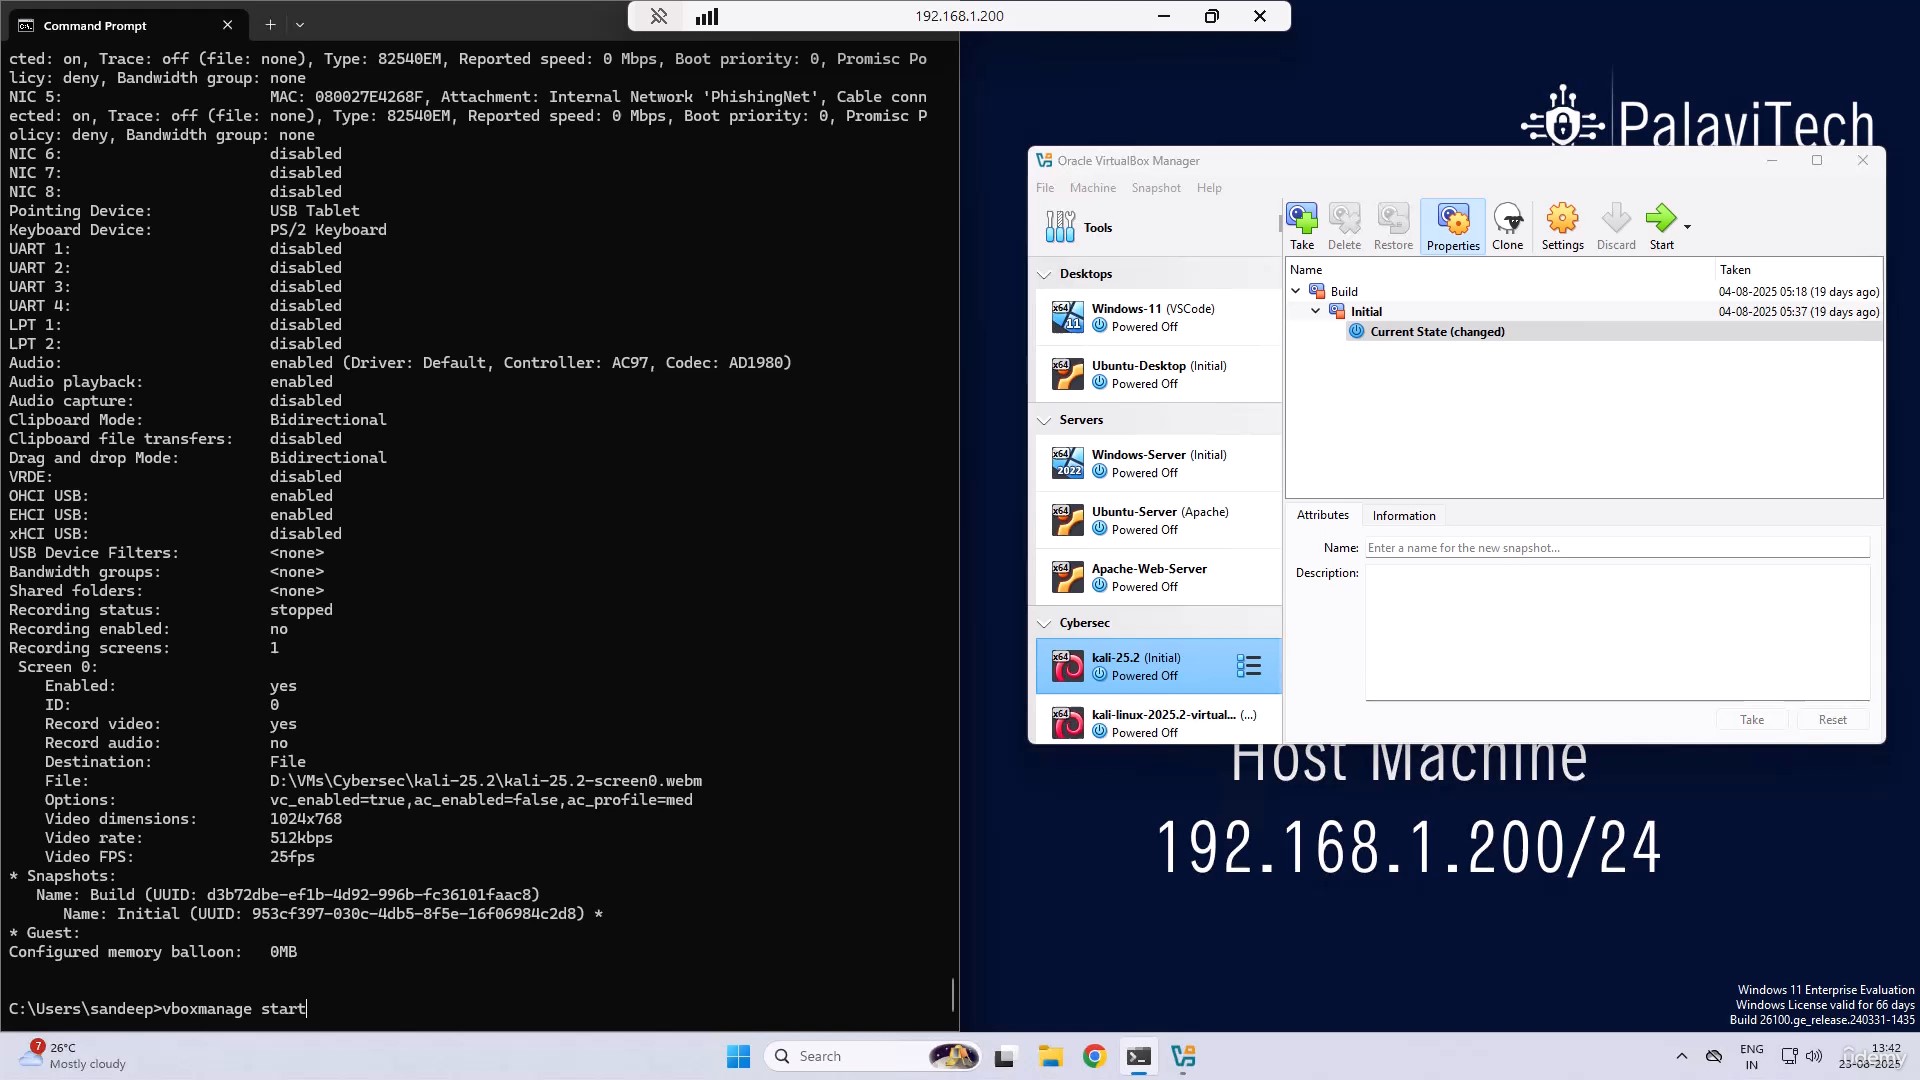This screenshot has width=1920, height=1080.
Task: Open Task View from the taskbar
Action: click(x=1005, y=1056)
